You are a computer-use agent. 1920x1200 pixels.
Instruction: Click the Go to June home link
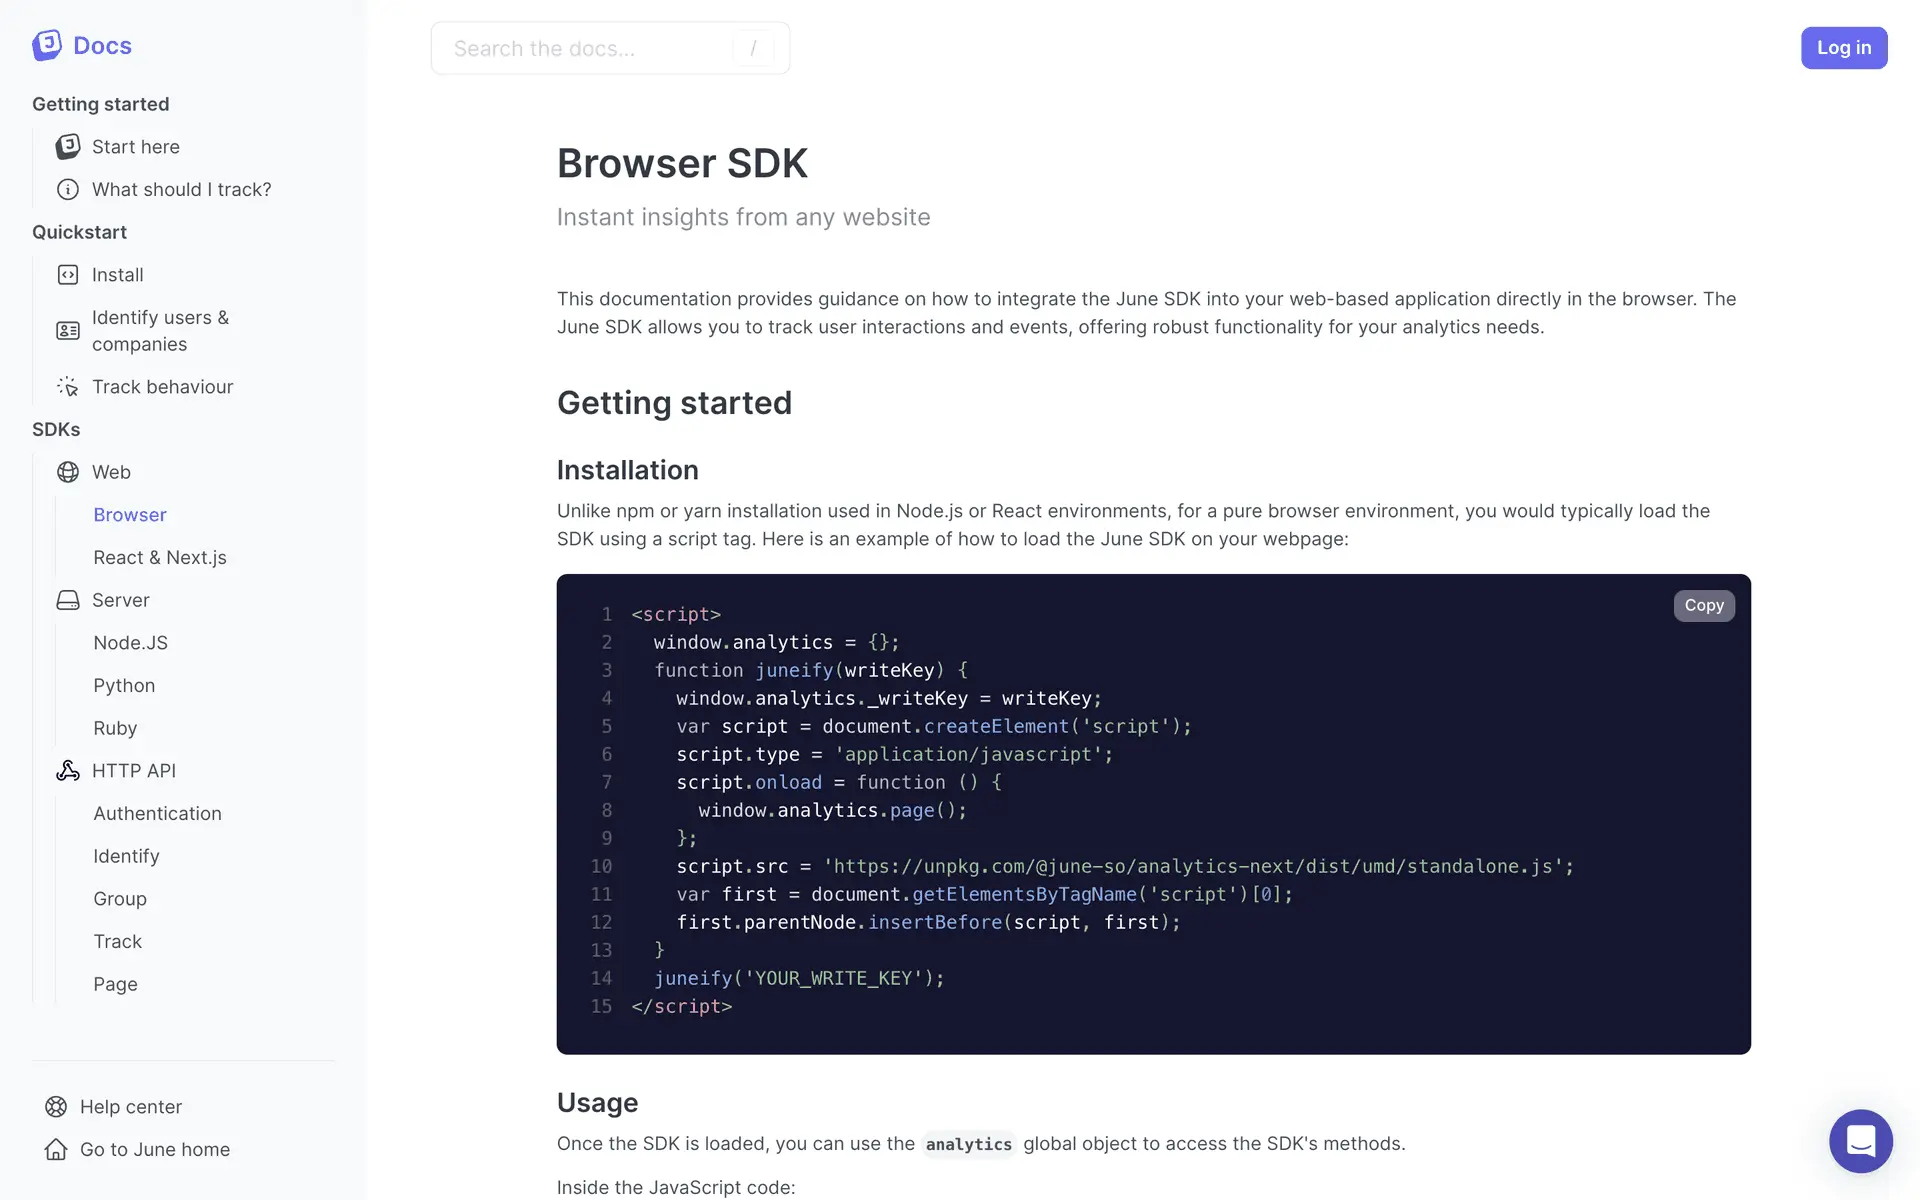click(x=155, y=1150)
